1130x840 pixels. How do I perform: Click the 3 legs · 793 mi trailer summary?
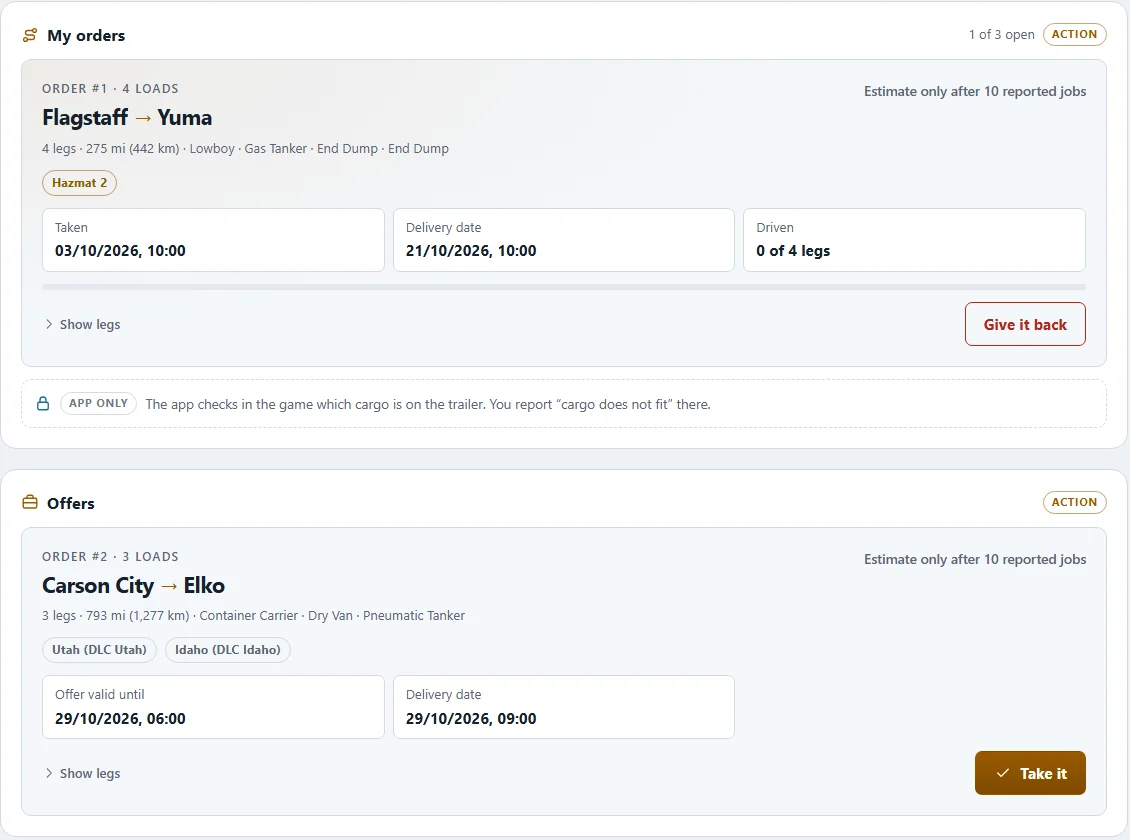pyautogui.click(x=253, y=616)
